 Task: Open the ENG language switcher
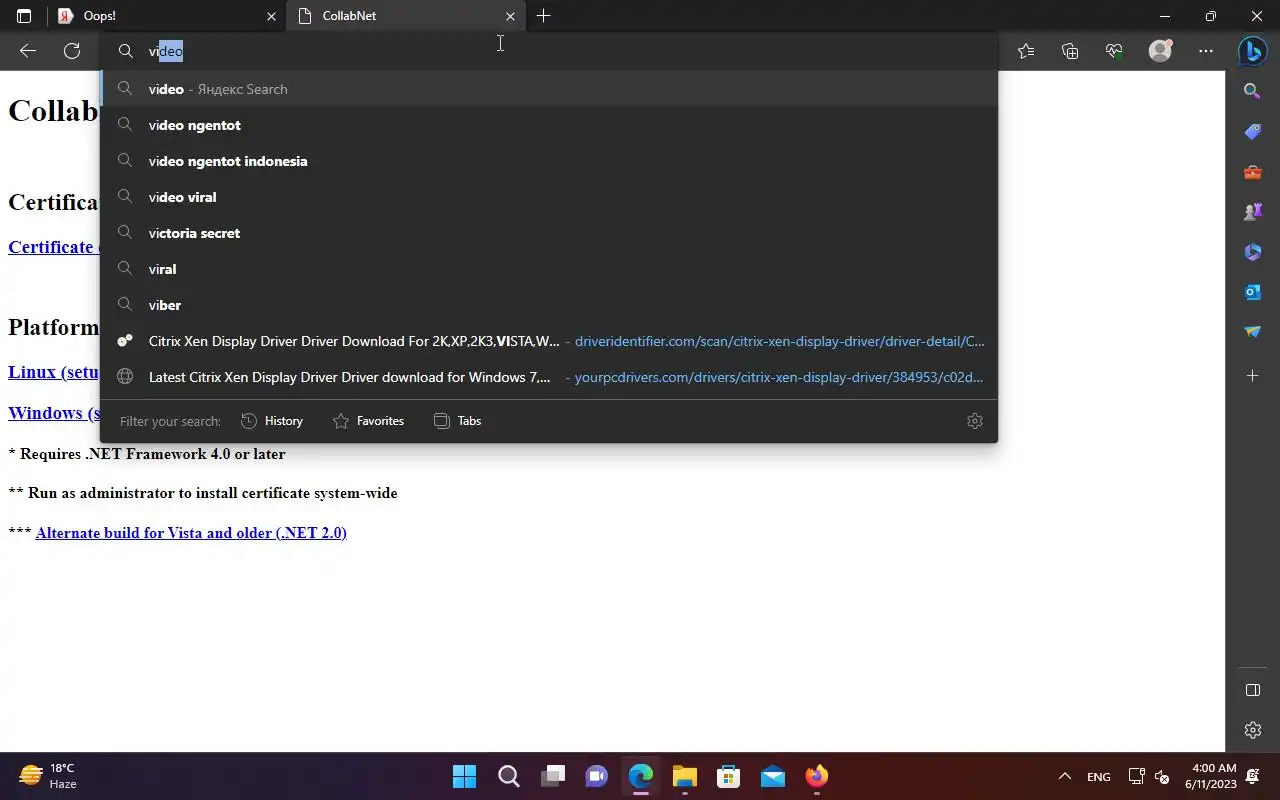click(x=1098, y=776)
